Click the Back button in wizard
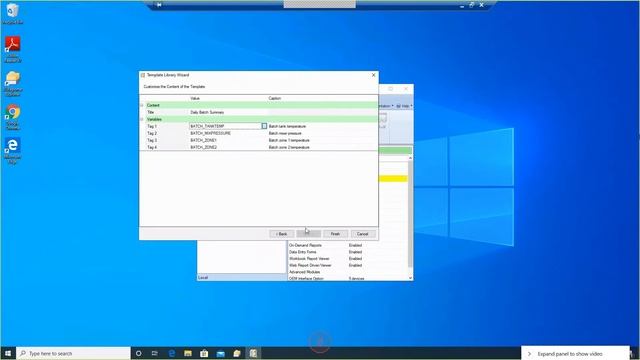 click(x=281, y=234)
